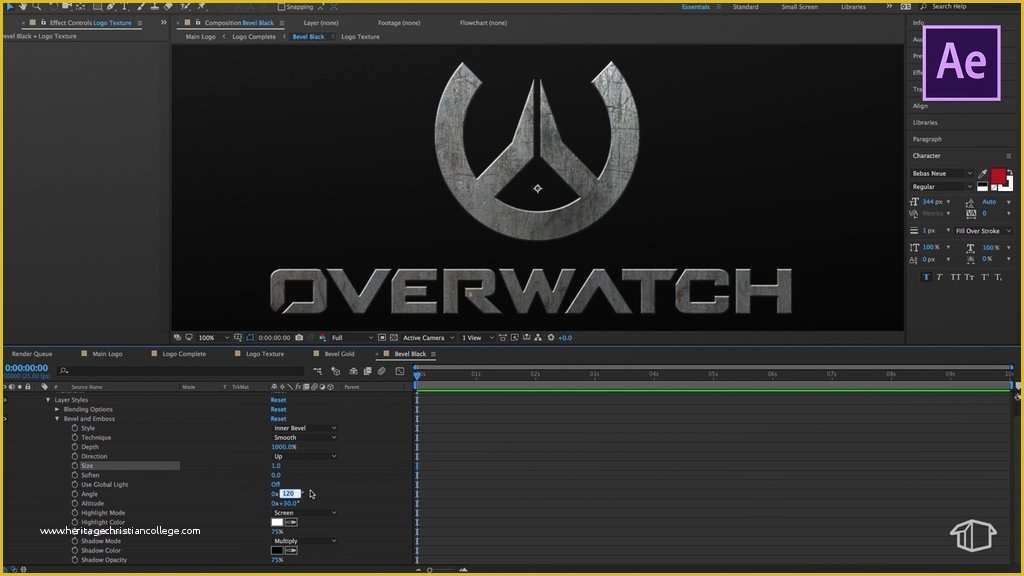Screen dimensions: 1024x576
Task: Toggle the Snapping checkbox
Action: coord(281,7)
